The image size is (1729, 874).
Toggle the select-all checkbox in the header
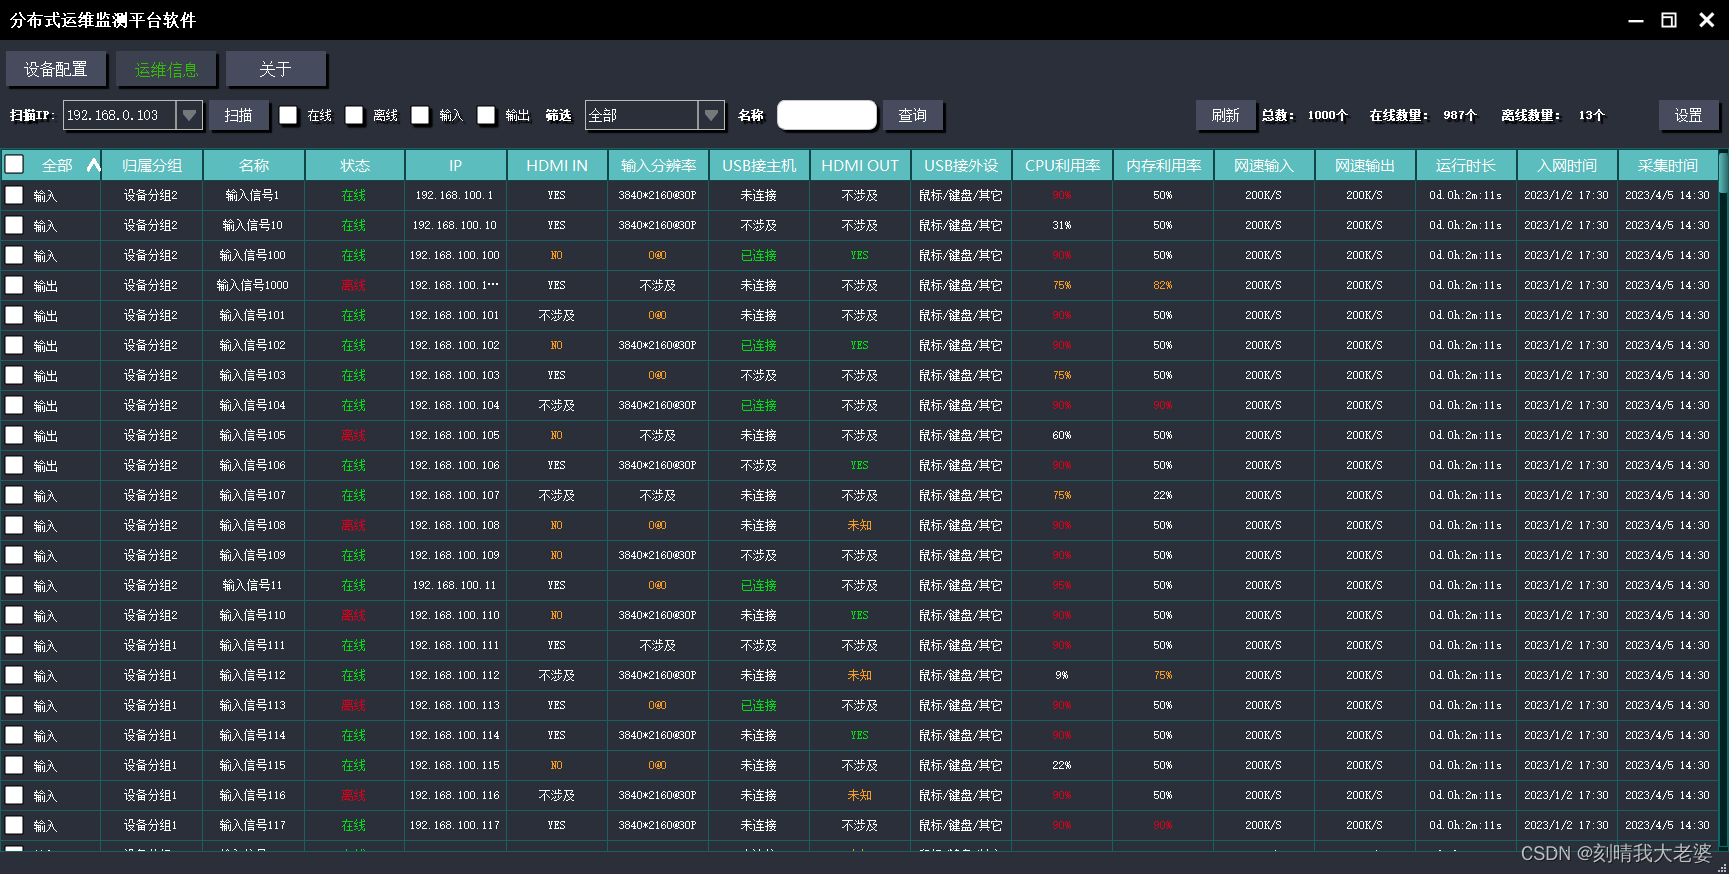pos(14,164)
